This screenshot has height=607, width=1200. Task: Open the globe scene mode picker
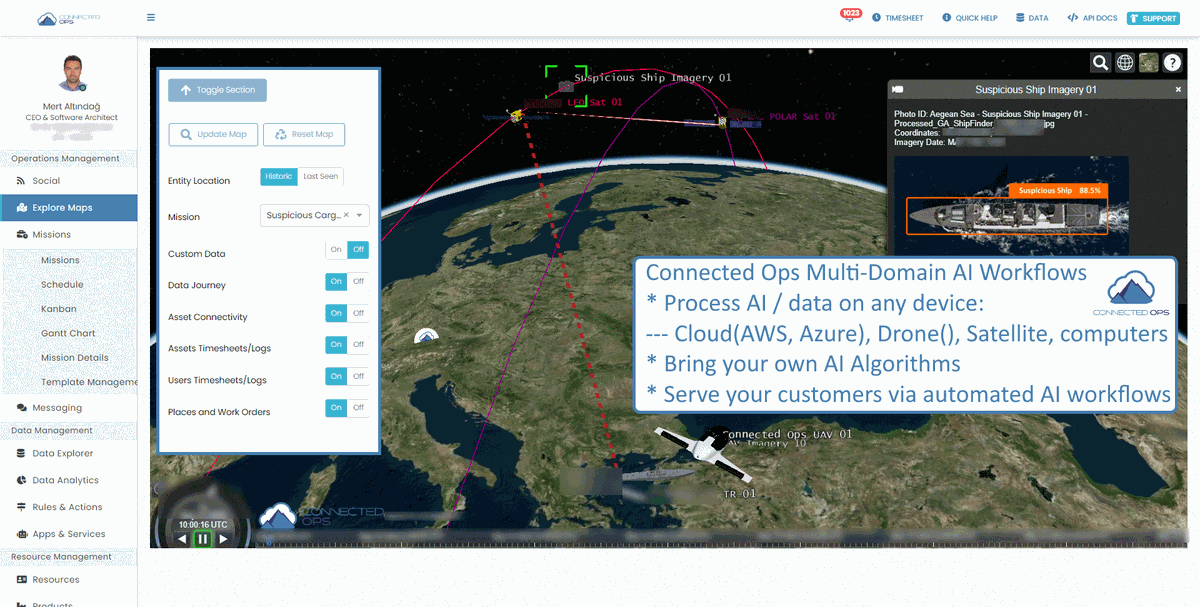pos(1125,63)
